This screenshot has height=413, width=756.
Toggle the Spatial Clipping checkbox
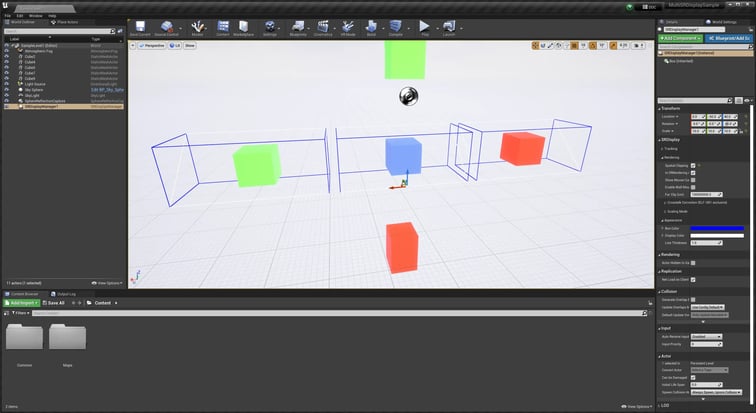[x=695, y=163]
